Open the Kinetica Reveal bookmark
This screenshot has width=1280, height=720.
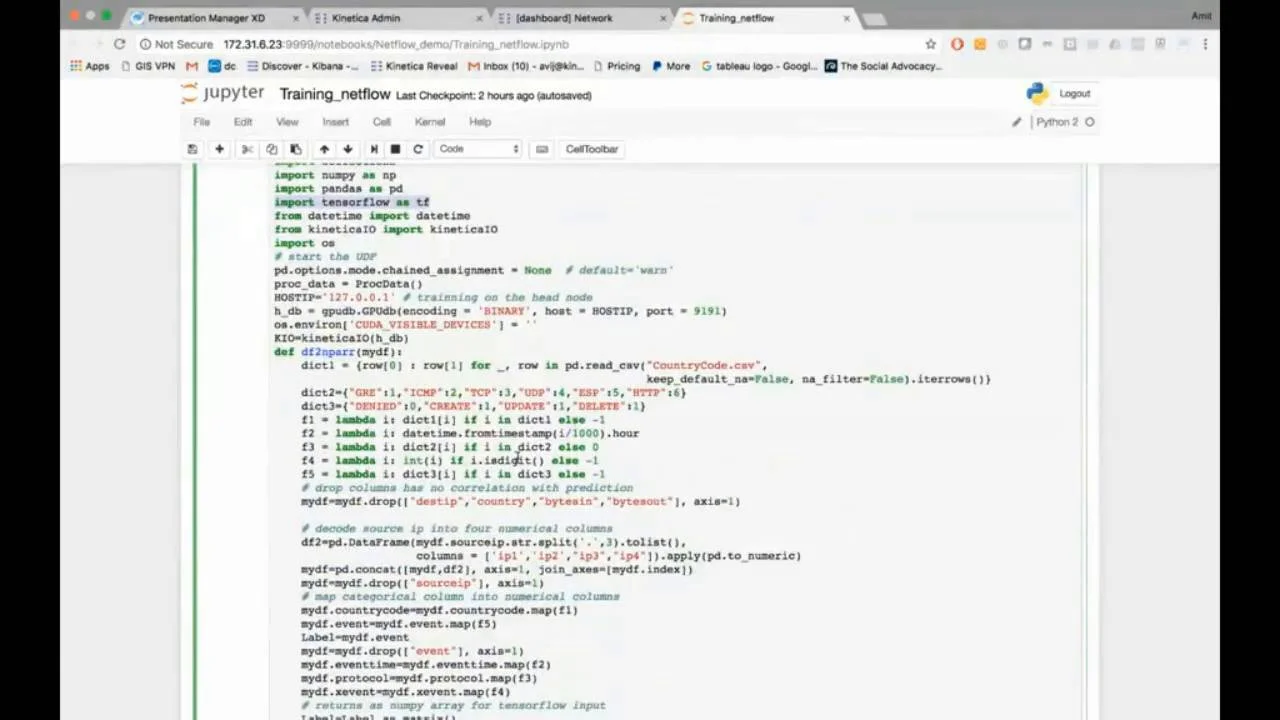[414, 66]
